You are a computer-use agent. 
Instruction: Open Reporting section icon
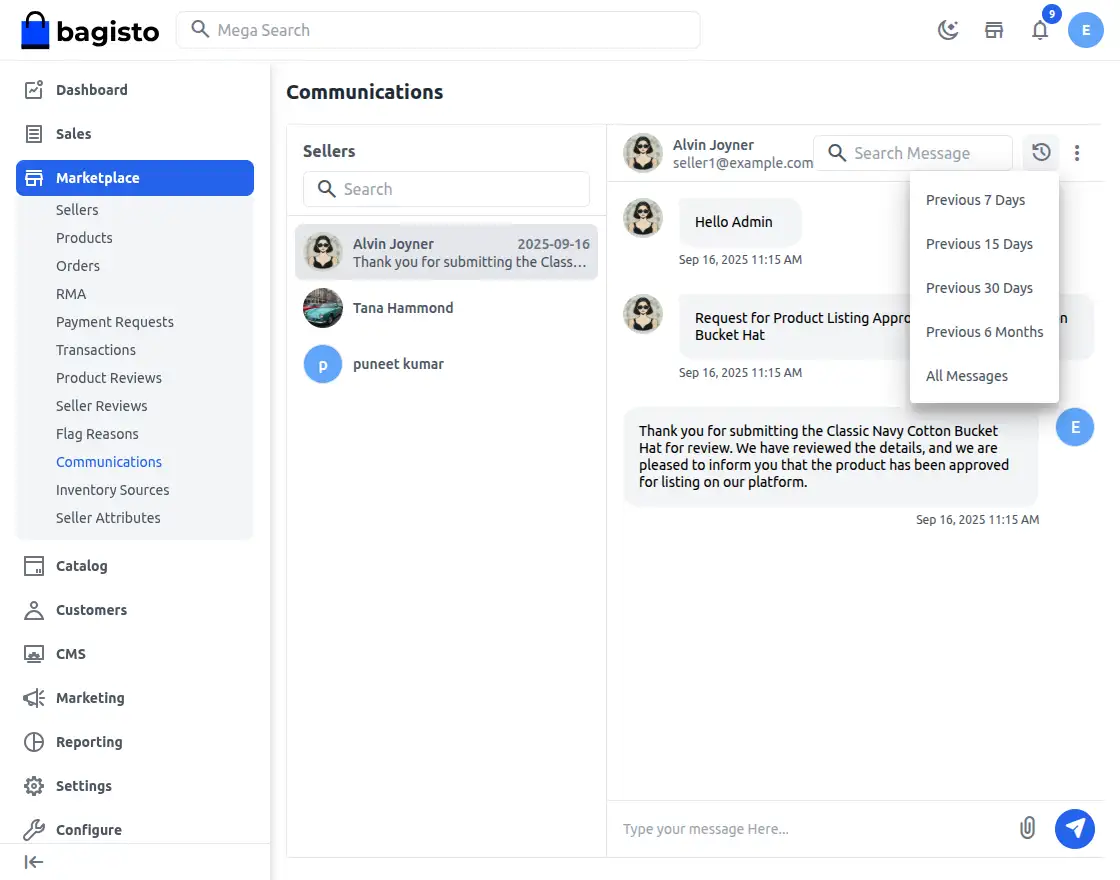point(34,742)
